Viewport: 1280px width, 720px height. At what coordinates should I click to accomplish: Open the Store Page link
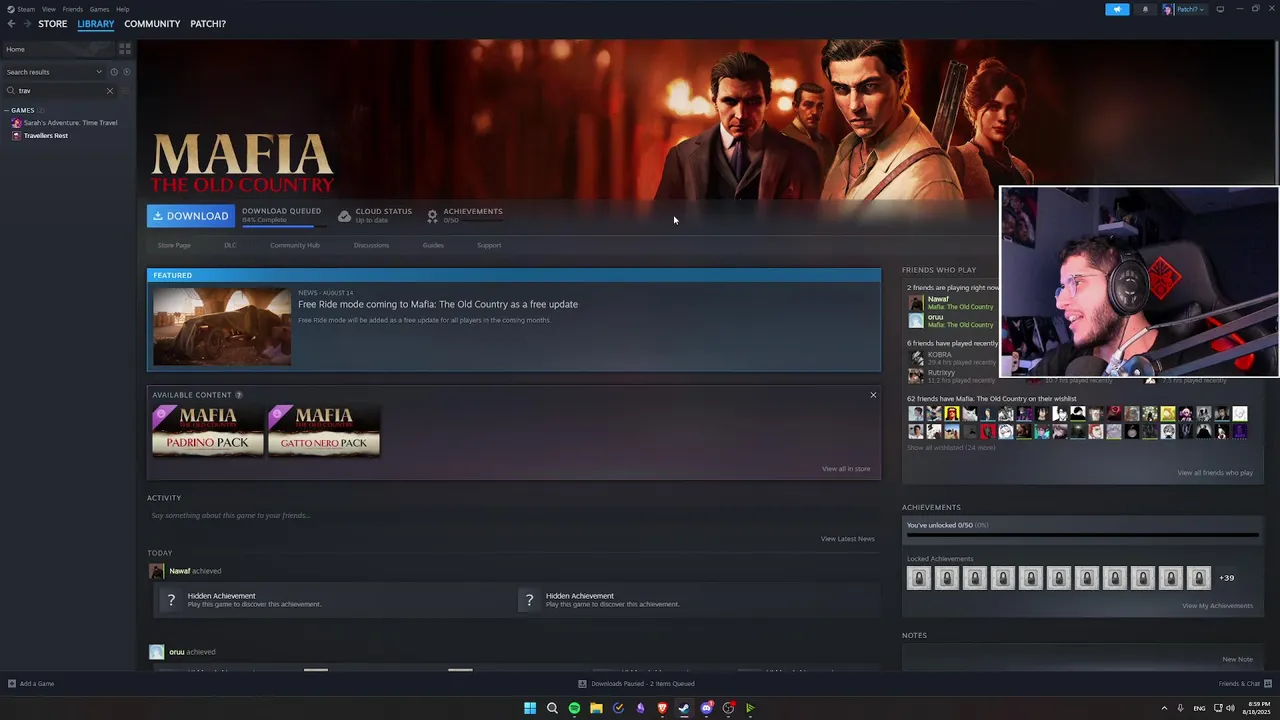point(174,245)
